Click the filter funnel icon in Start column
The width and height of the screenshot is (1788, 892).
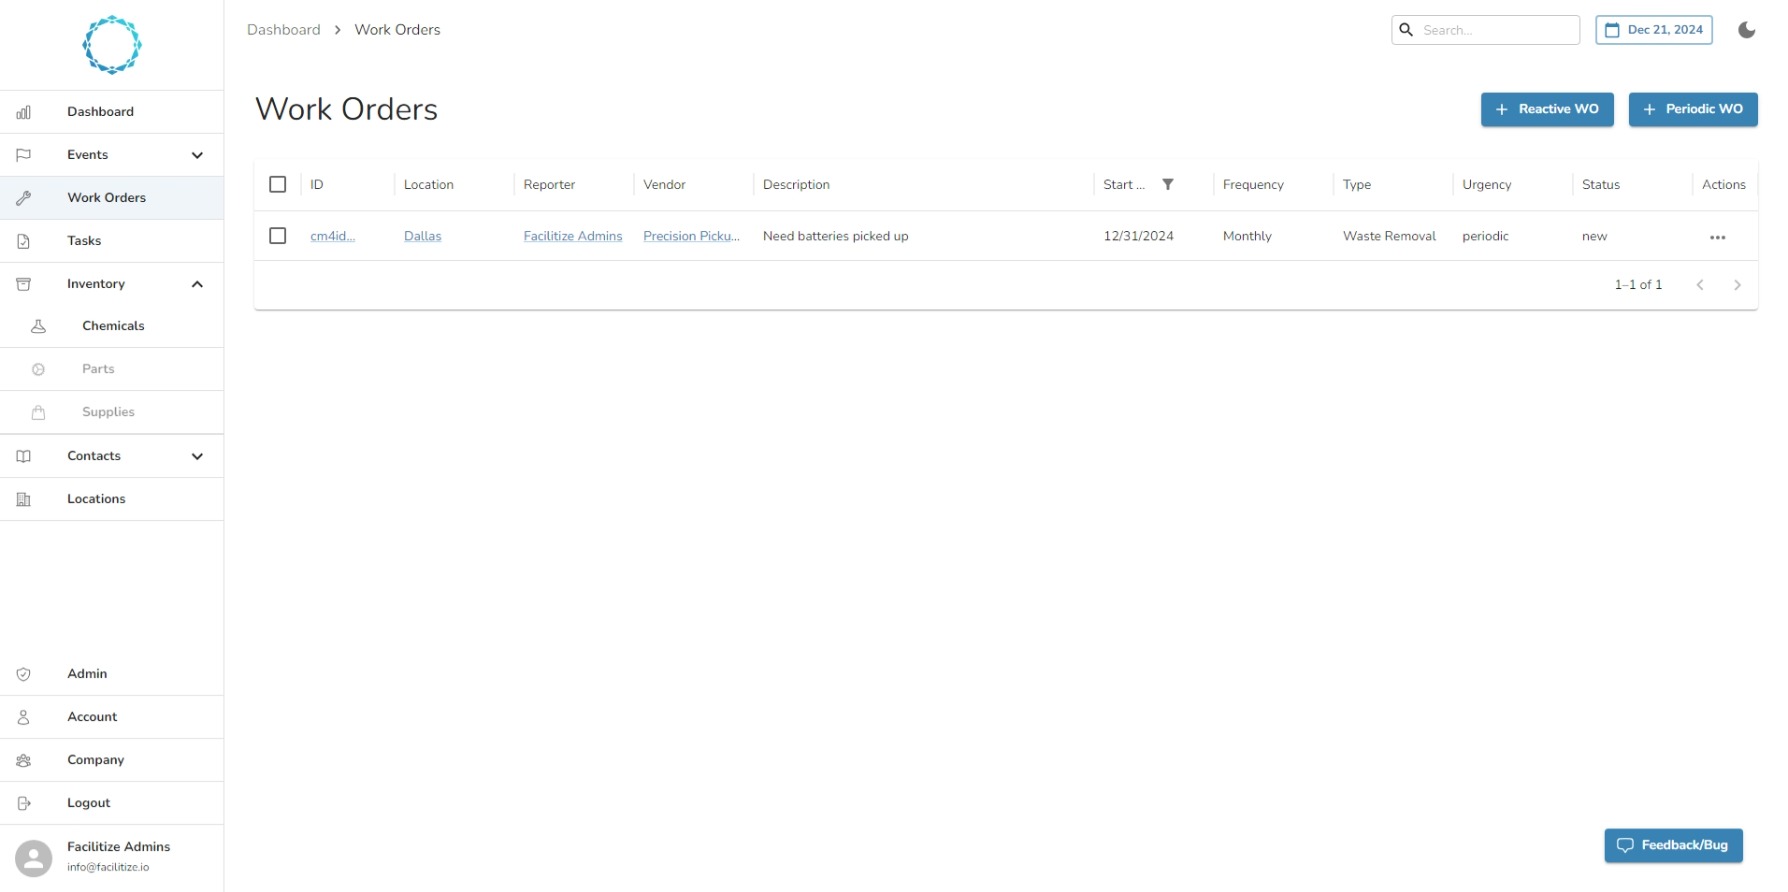[x=1168, y=184]
